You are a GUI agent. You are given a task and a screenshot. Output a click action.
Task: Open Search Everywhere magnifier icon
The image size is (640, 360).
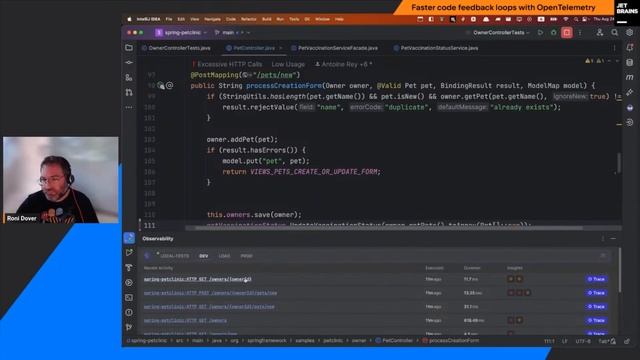click(615, 33)
